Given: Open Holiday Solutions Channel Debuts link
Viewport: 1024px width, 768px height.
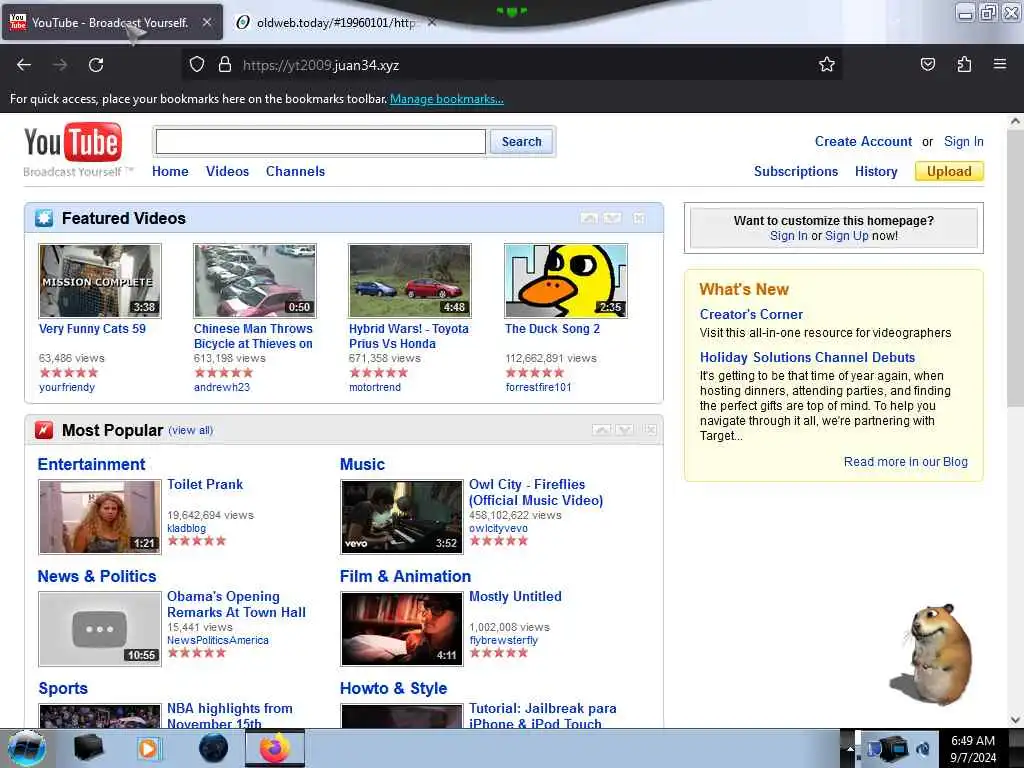Looking at the screenshot, I should pyautogui.click(x=807, y=357).
